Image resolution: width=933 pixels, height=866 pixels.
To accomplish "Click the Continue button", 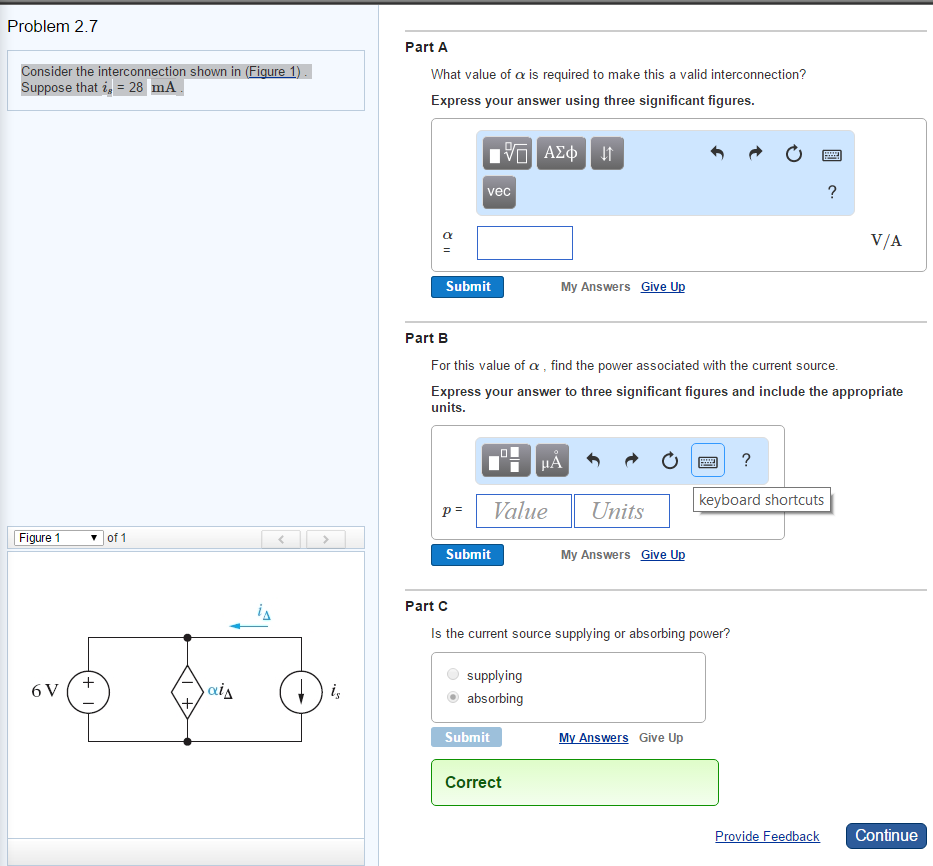I will pos(885,835).
